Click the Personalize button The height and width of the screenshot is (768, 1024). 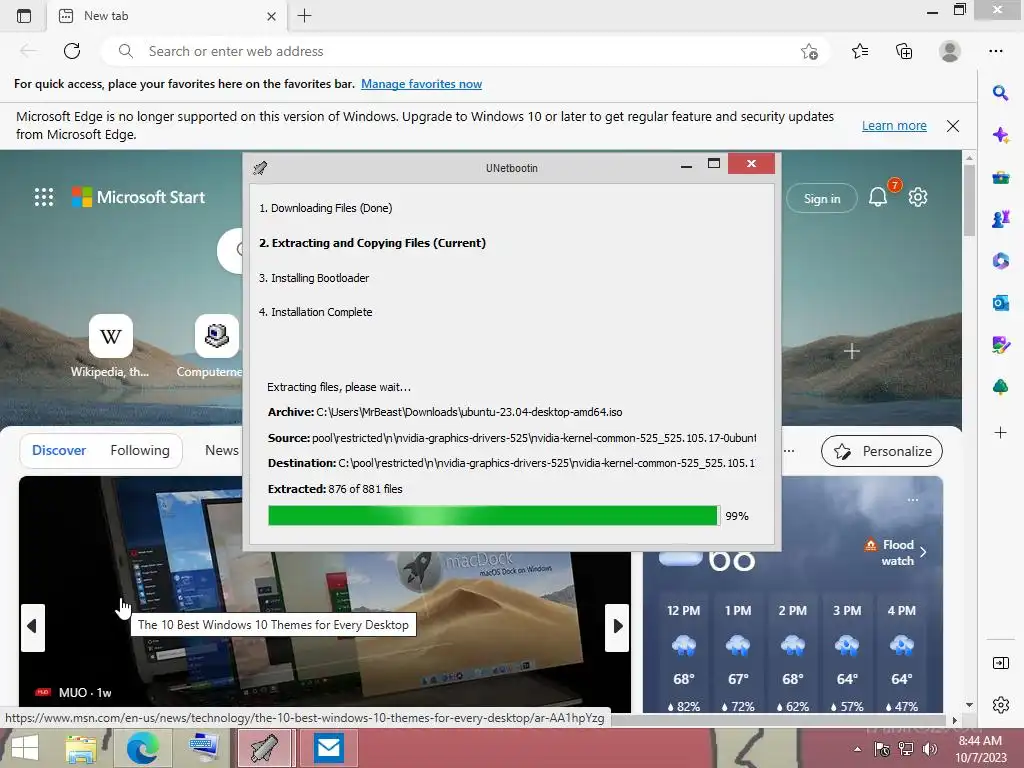click(882, 451)
